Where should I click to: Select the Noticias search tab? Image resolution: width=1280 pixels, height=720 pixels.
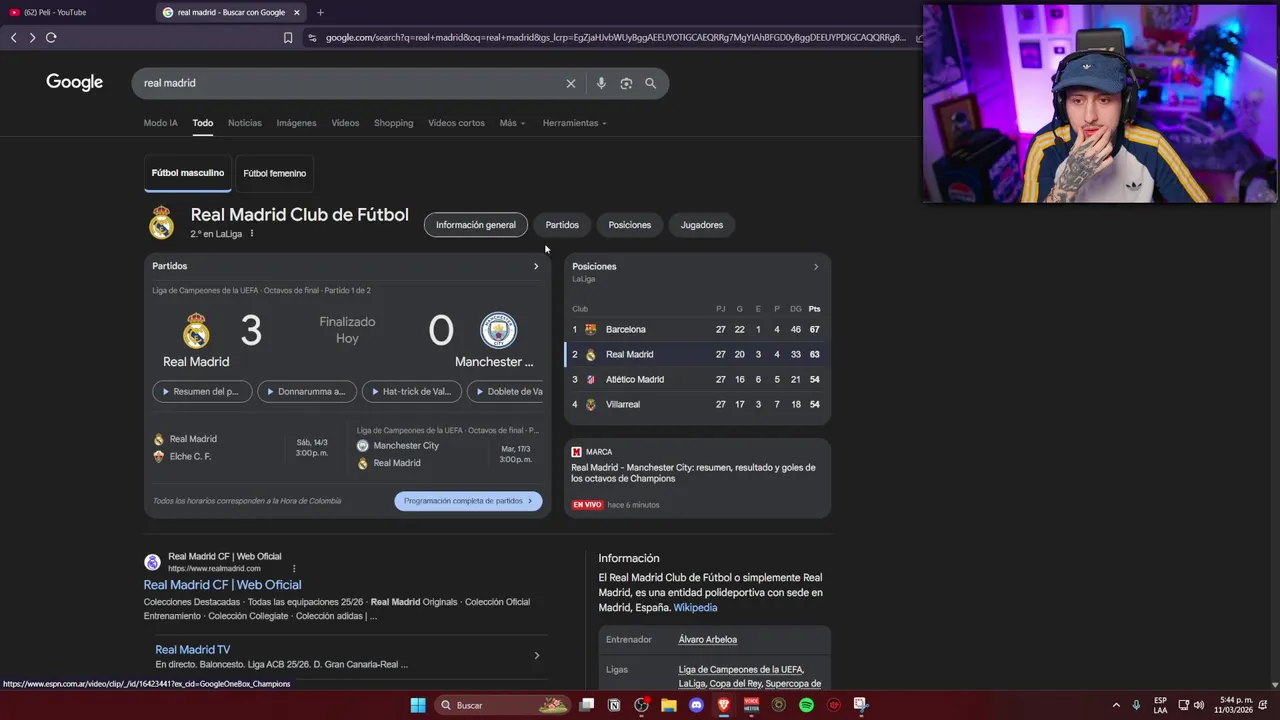point(245,123)
